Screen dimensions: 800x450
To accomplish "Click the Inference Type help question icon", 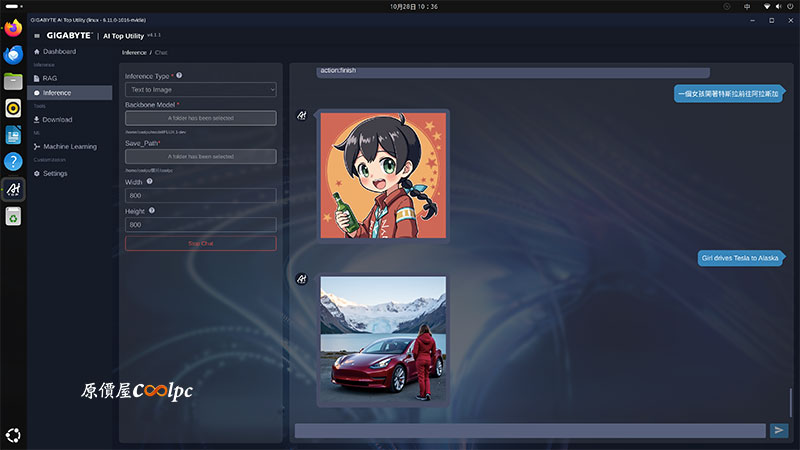I will point(179,75).
